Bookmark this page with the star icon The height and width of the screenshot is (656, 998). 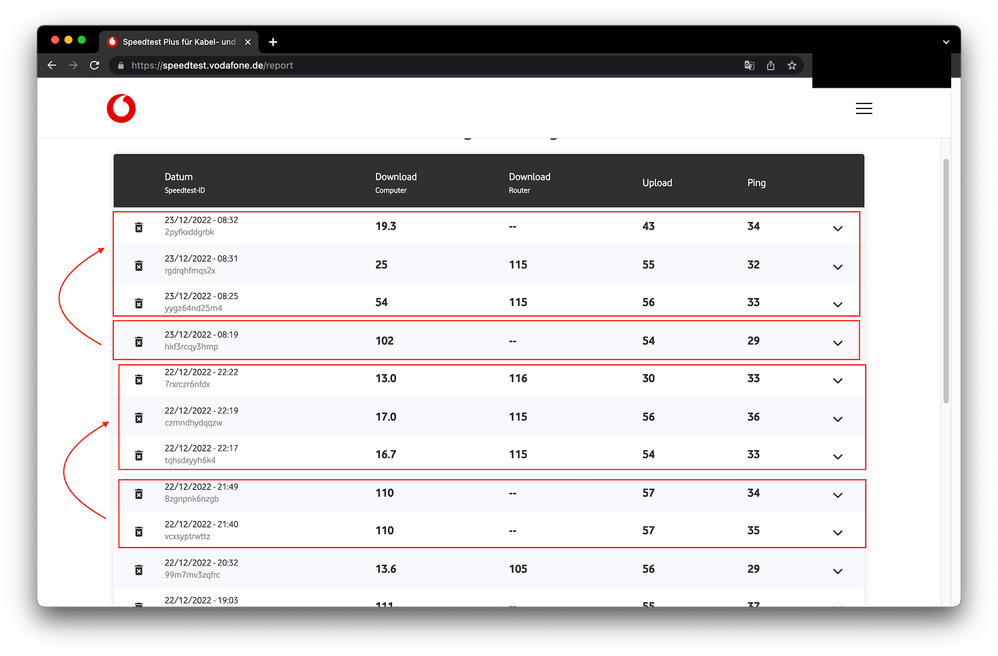pos(792,65)
